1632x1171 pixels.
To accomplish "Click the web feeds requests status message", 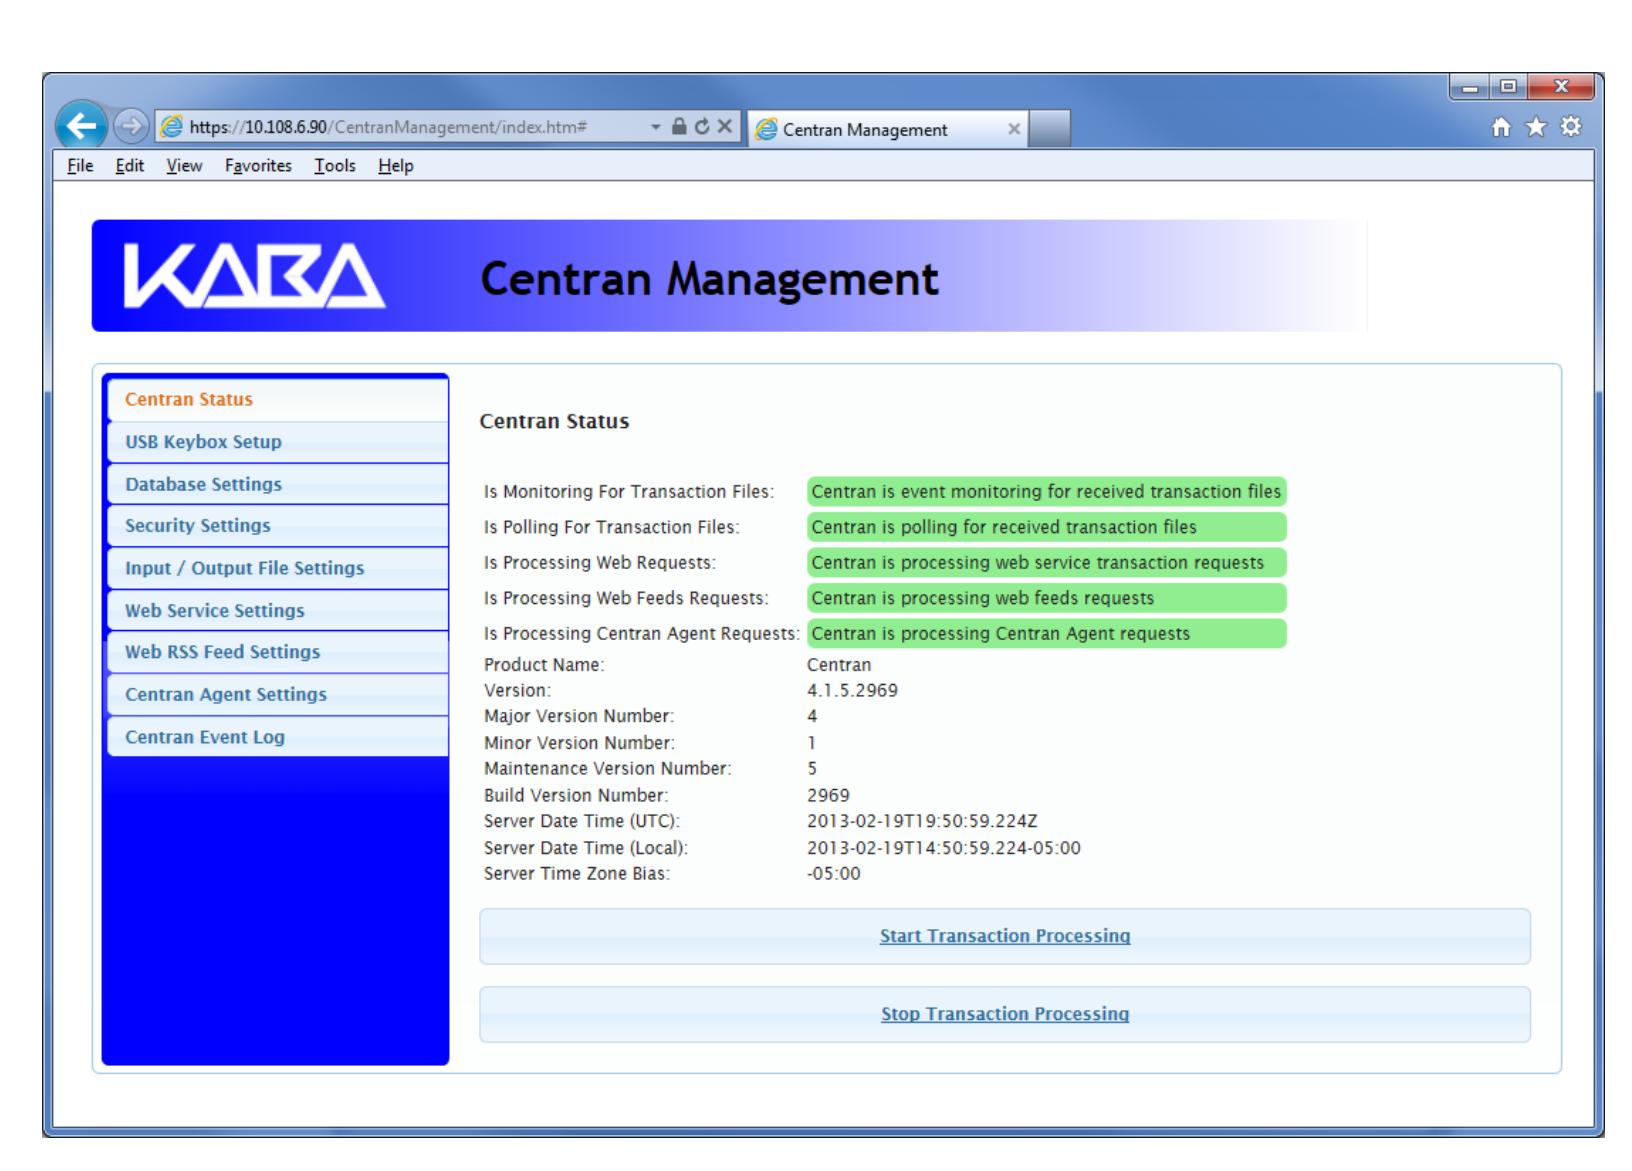I will [1046, 598].
